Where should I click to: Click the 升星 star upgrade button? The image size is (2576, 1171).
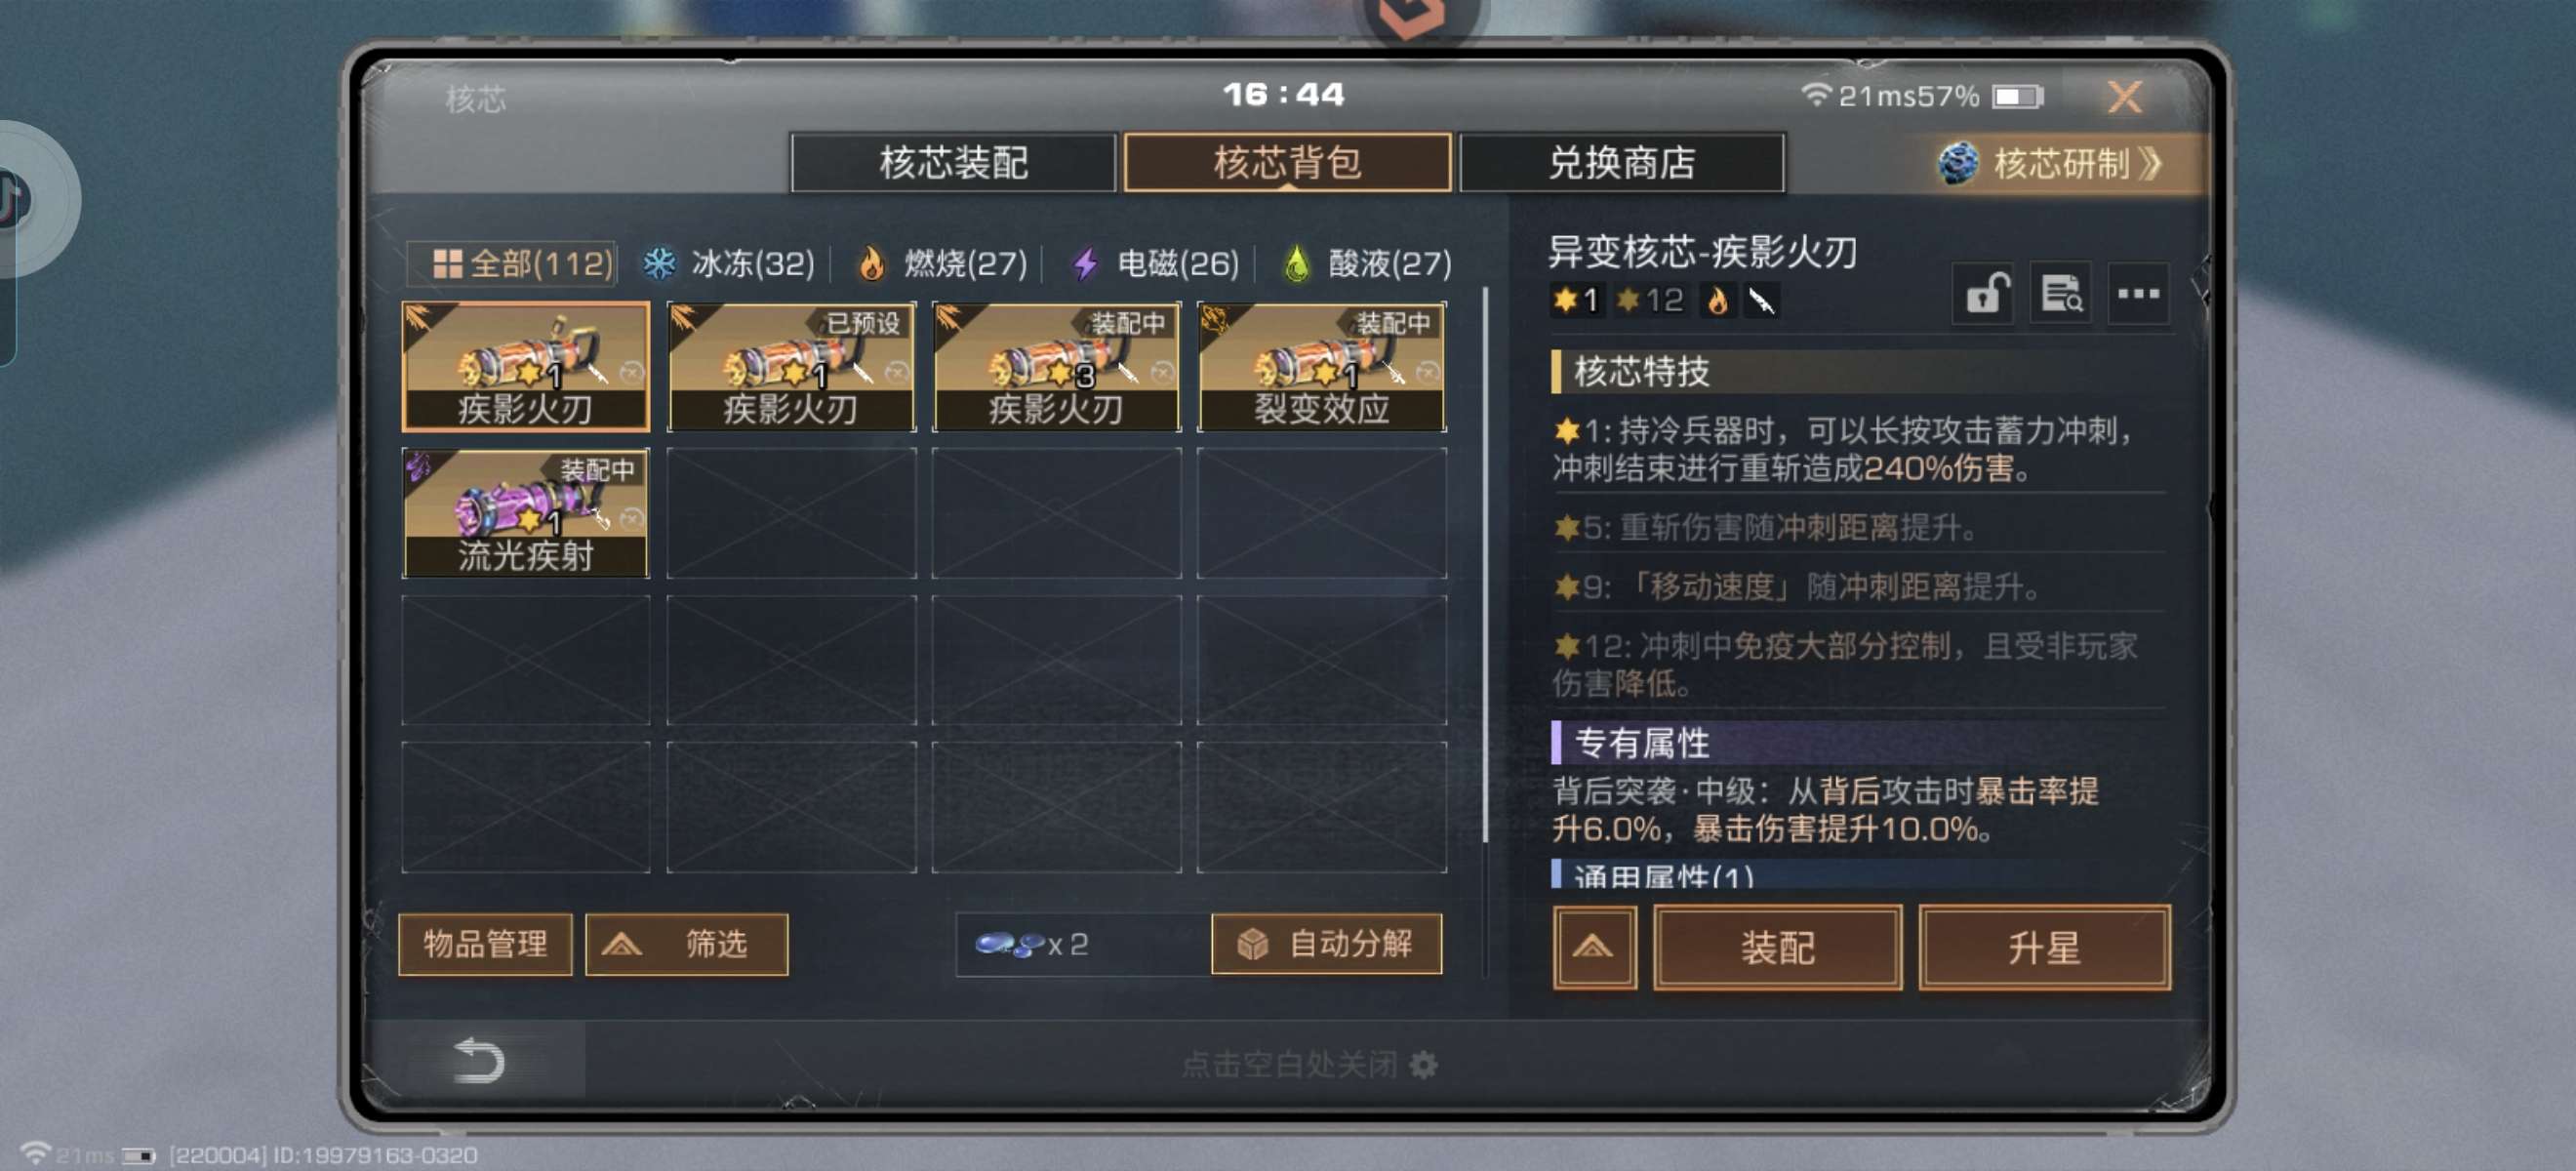pyautogui.click(x=2044, y=947)
